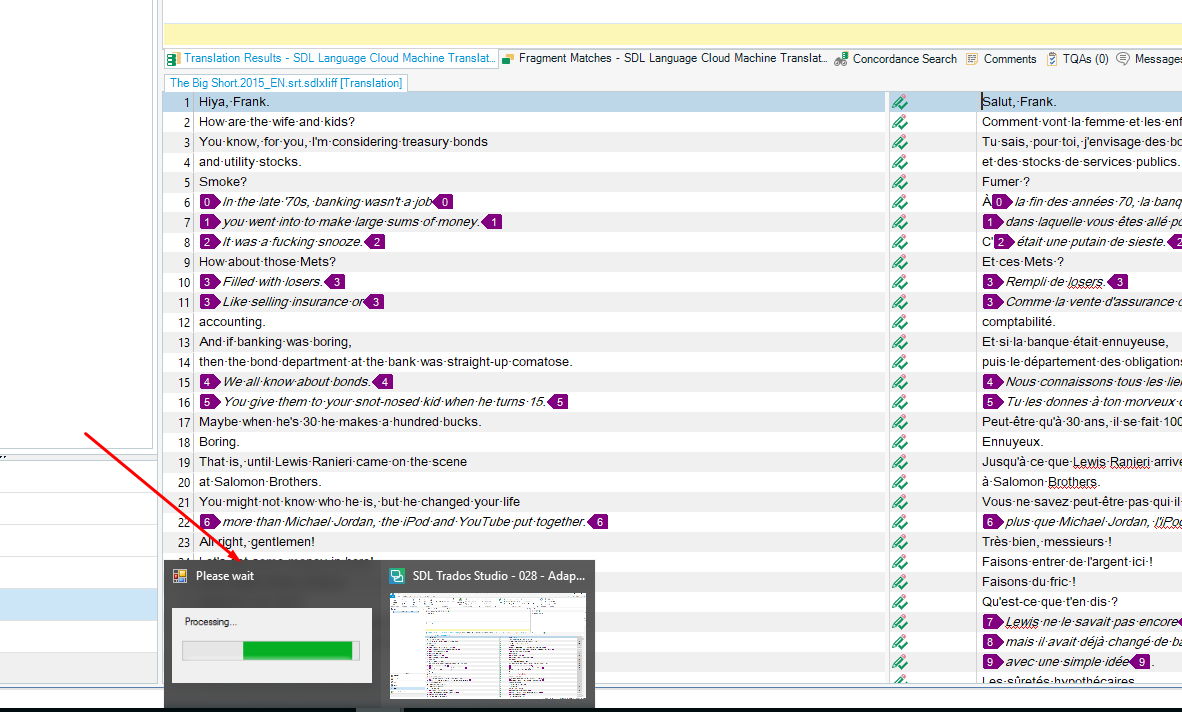Switch to the Comments tab
Image resolution: width=1182 pixels, height=712 pixels.
(1002, 59)
